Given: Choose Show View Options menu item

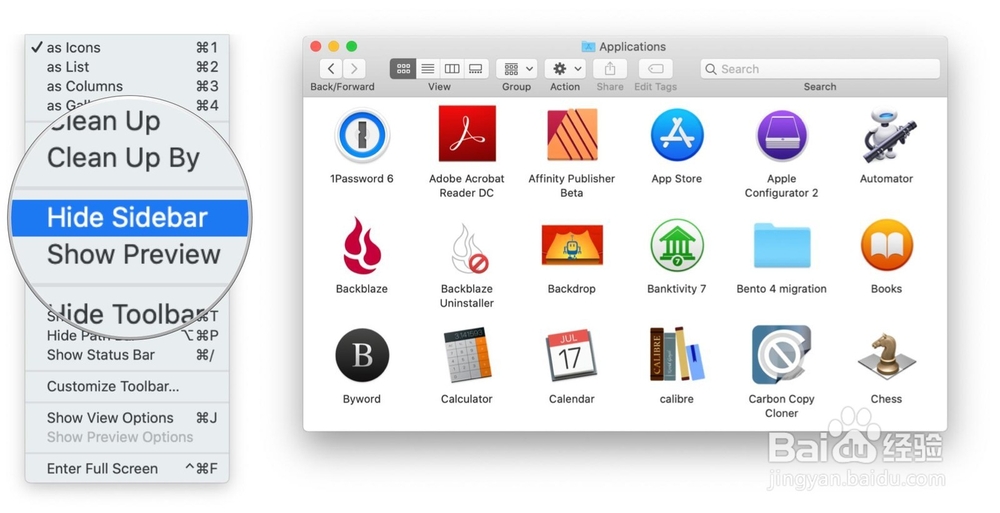Looking at the screenshot, I should coord(127,417).
